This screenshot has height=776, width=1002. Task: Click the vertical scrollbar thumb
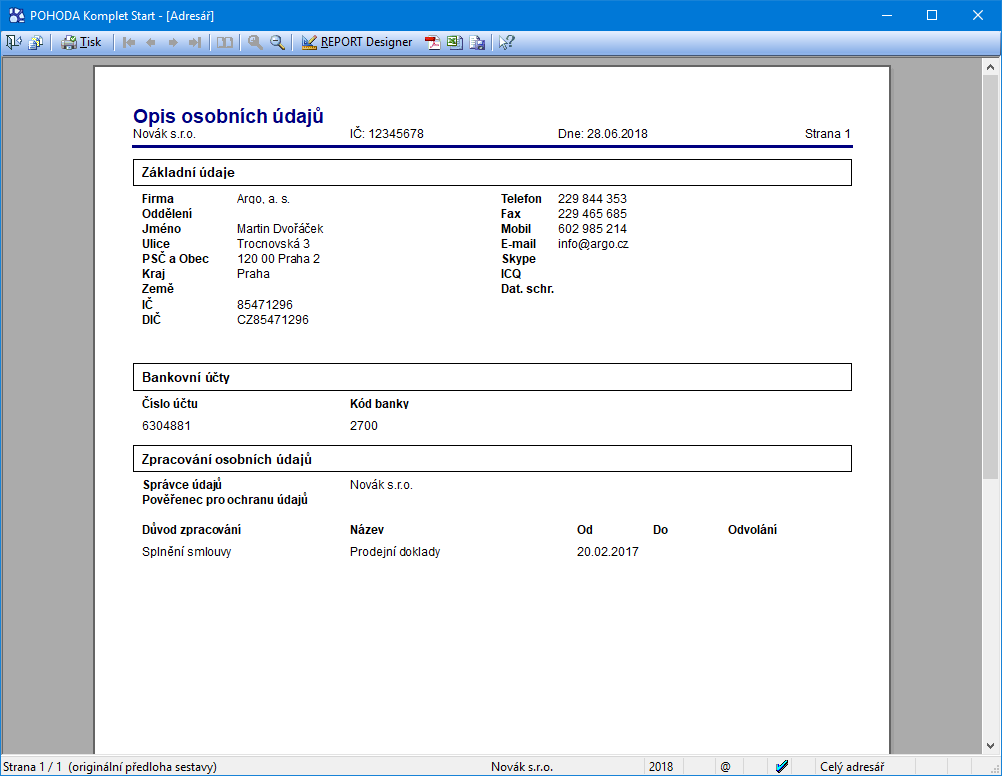click(x=990, y=277)
